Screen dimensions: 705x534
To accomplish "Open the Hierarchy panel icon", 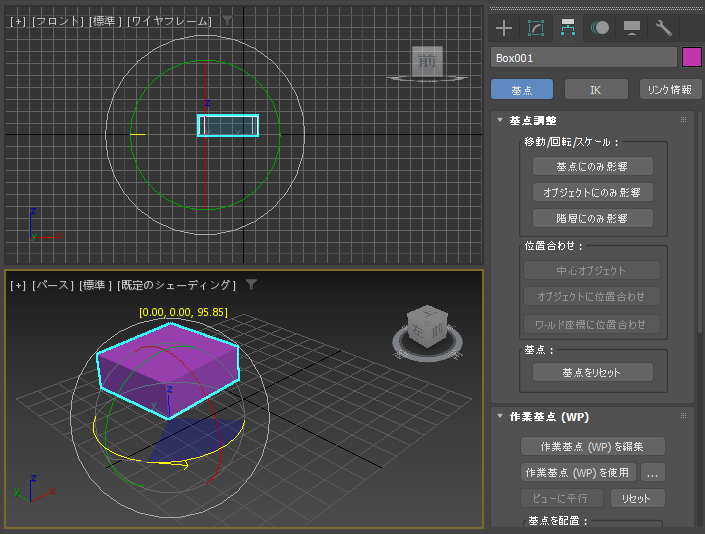I will tap(567, 28).
